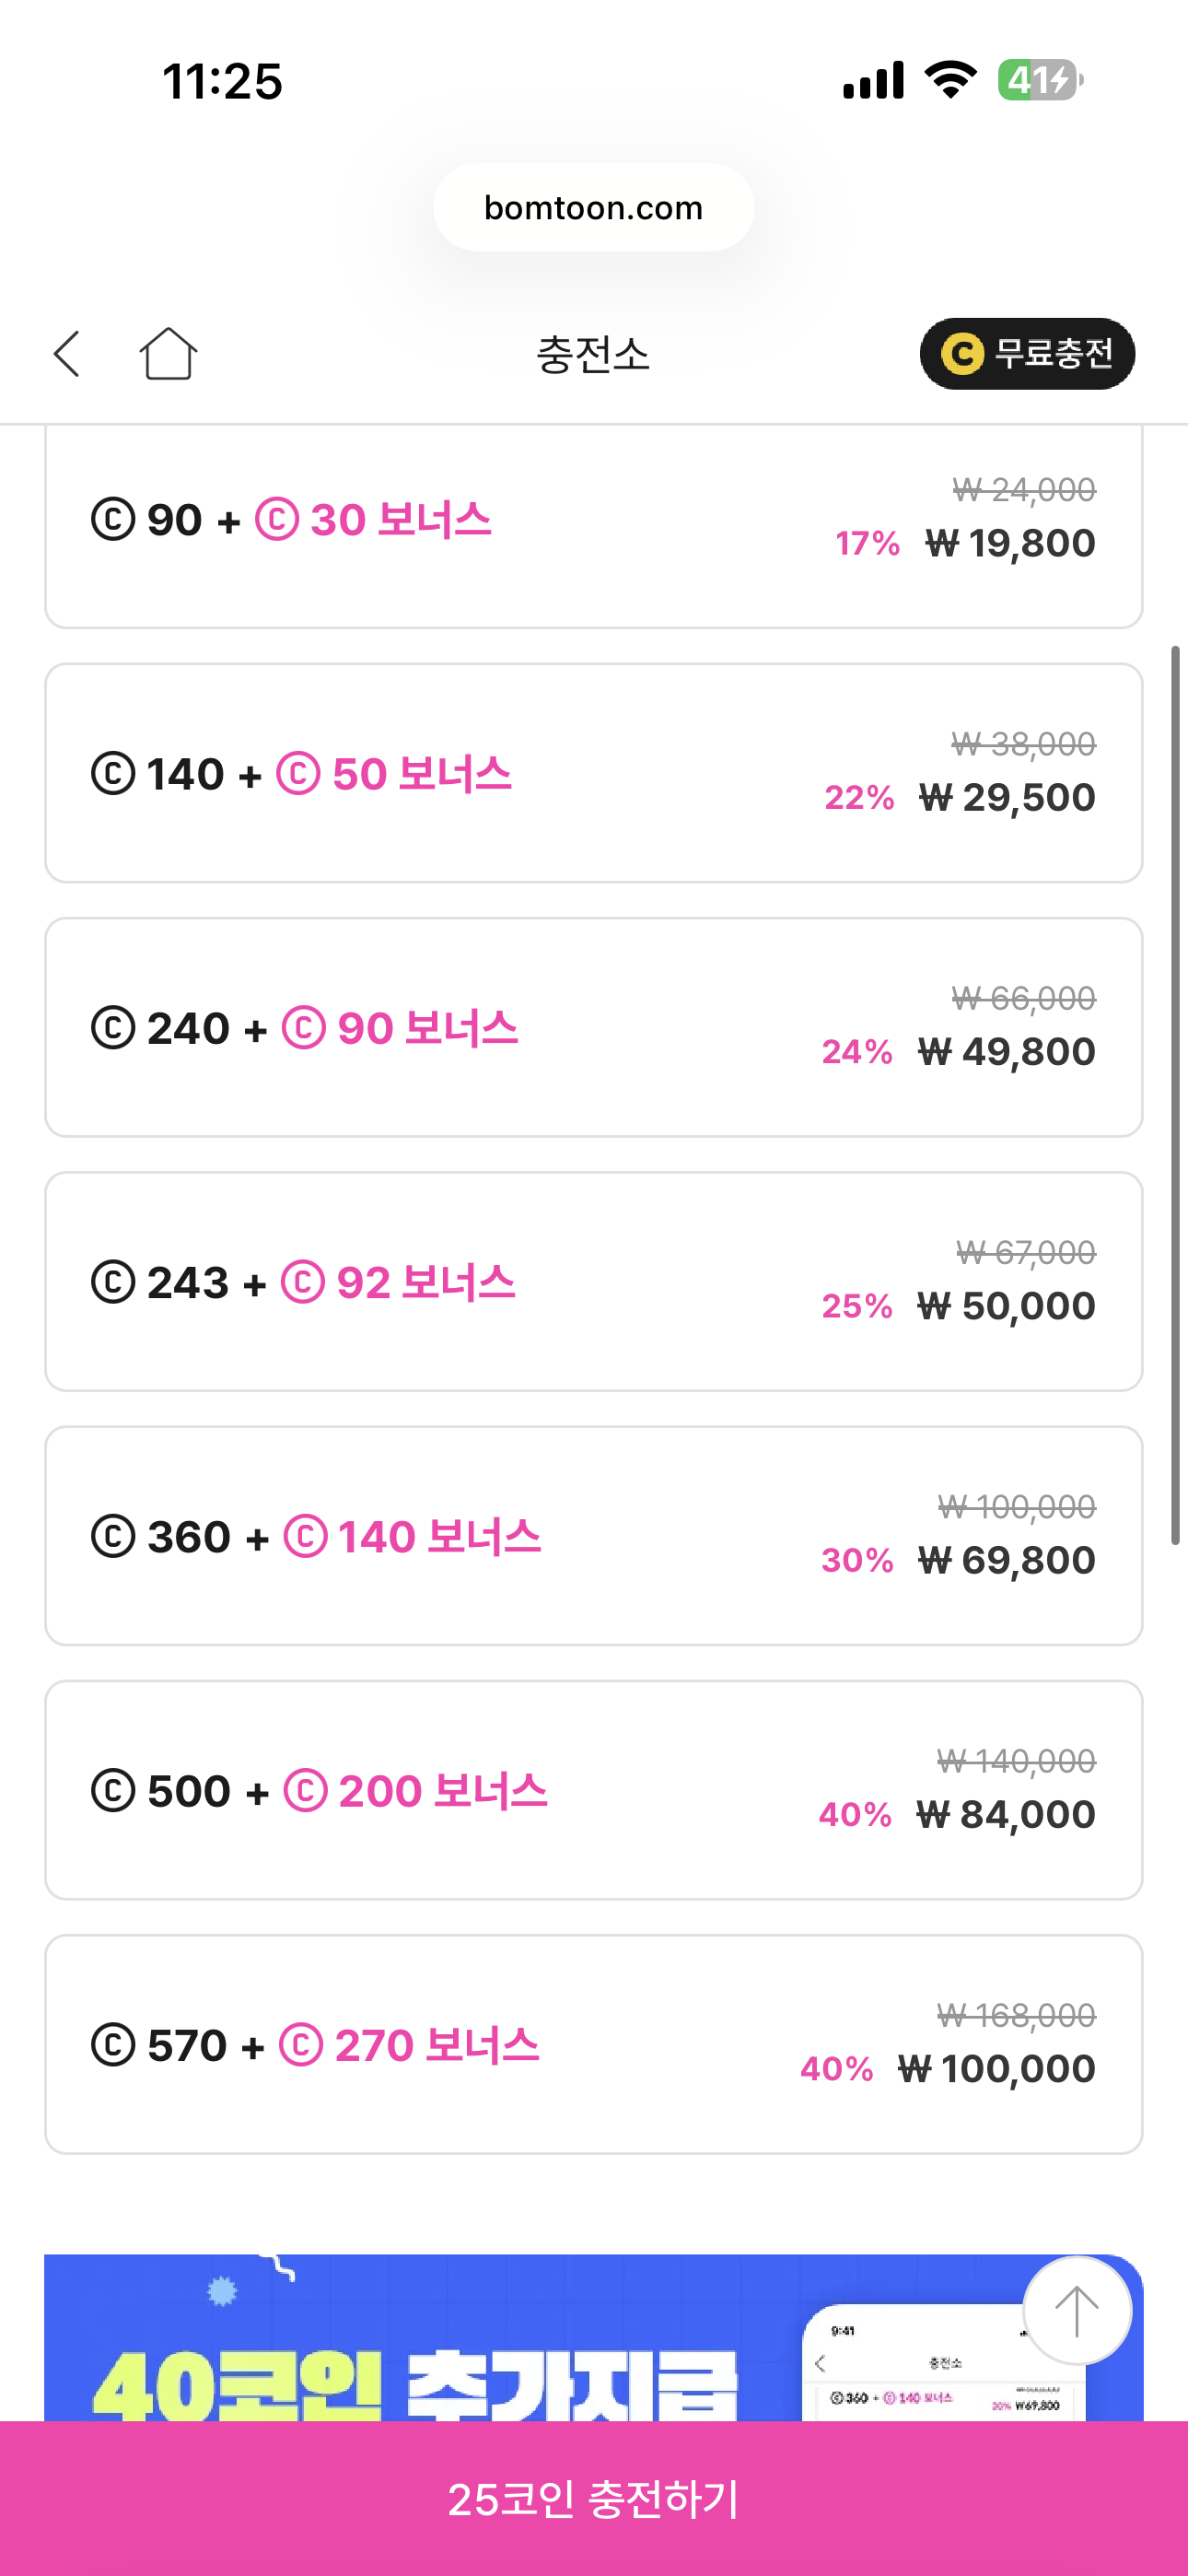Choose the 243 + 92 bonus package

[593, 1281]
